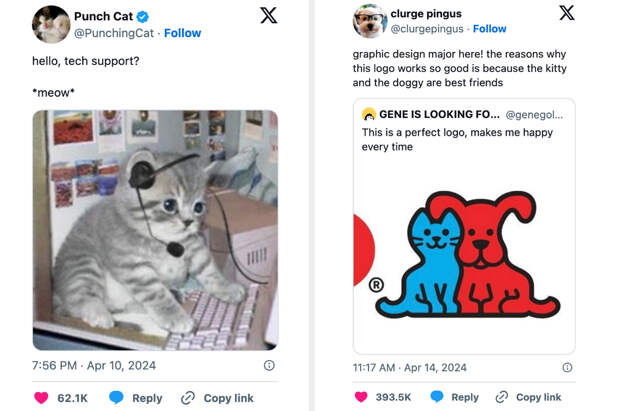Open the 11:17 AM Apr 14 timestamp link
This screenshot has width=620, height=411.
pos(409,367)
